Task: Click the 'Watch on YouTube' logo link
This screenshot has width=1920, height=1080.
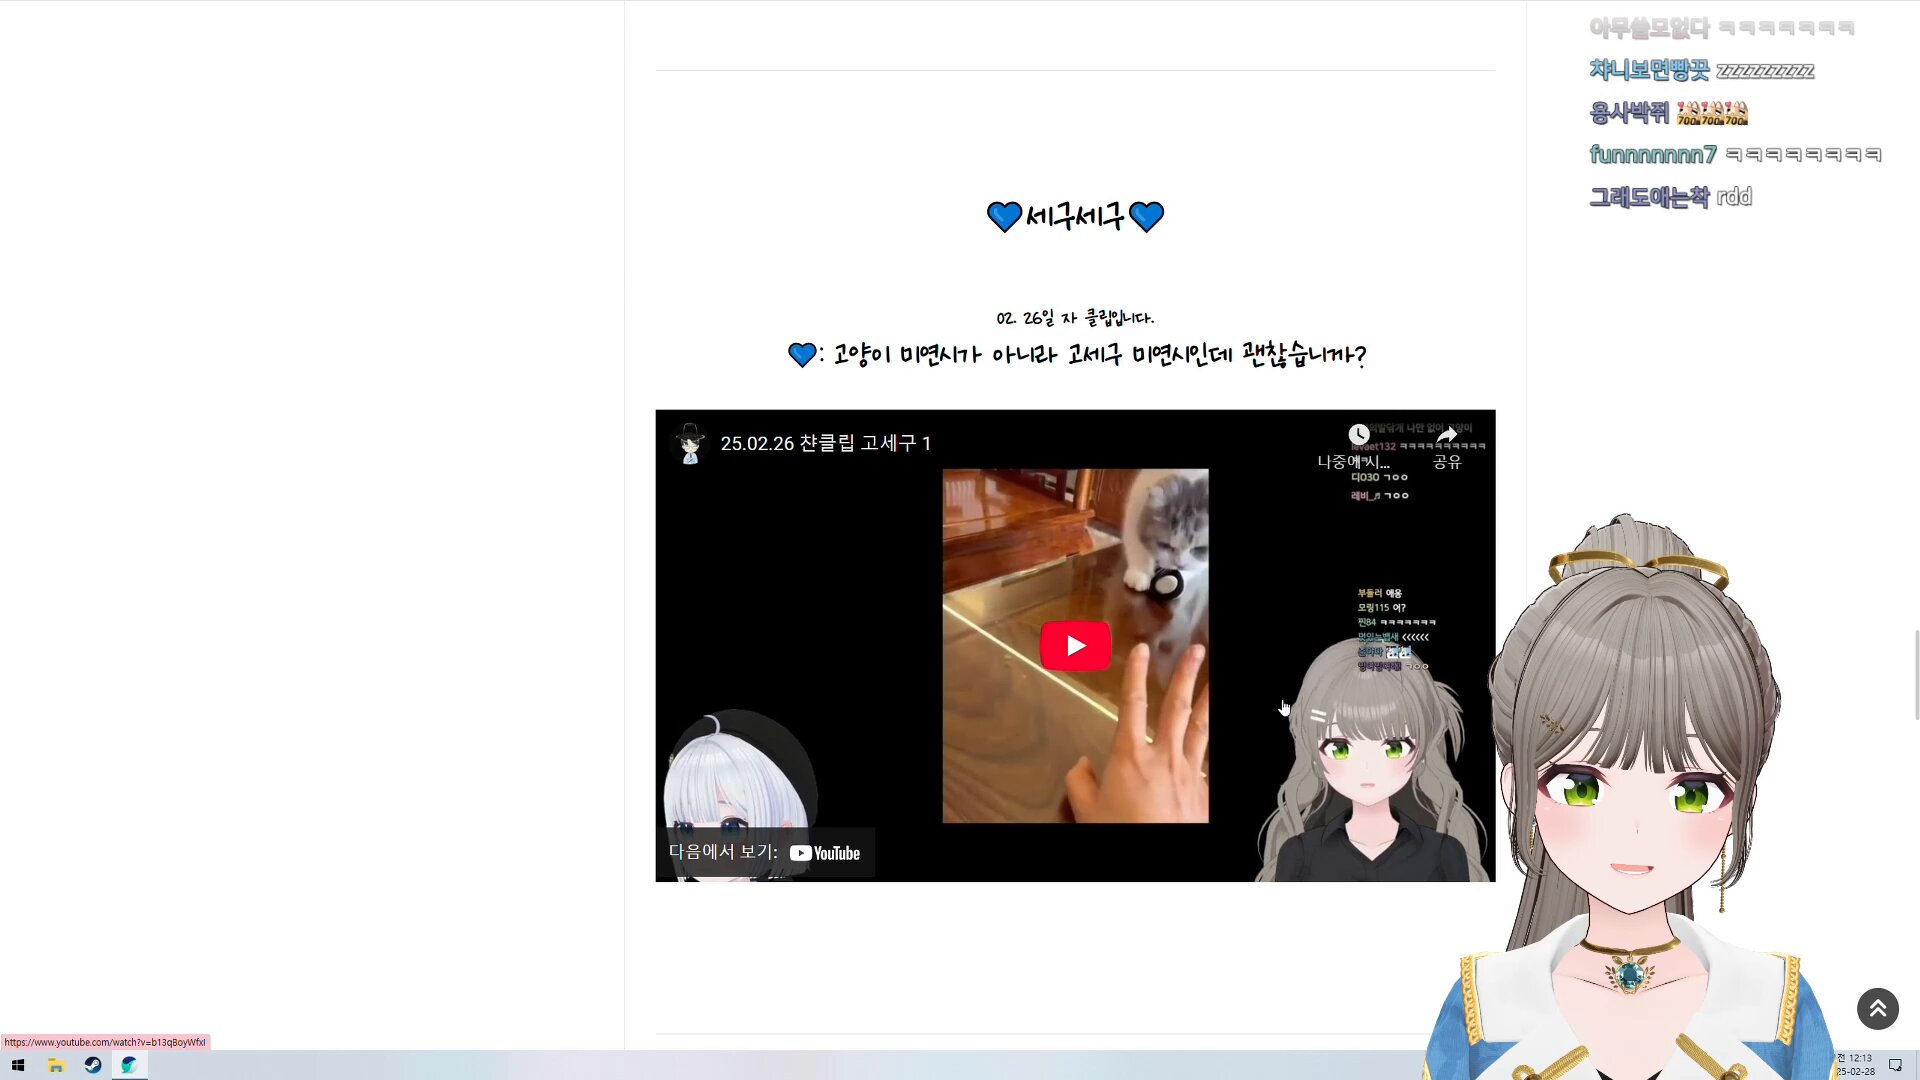Action: click(x=825, y=853)
